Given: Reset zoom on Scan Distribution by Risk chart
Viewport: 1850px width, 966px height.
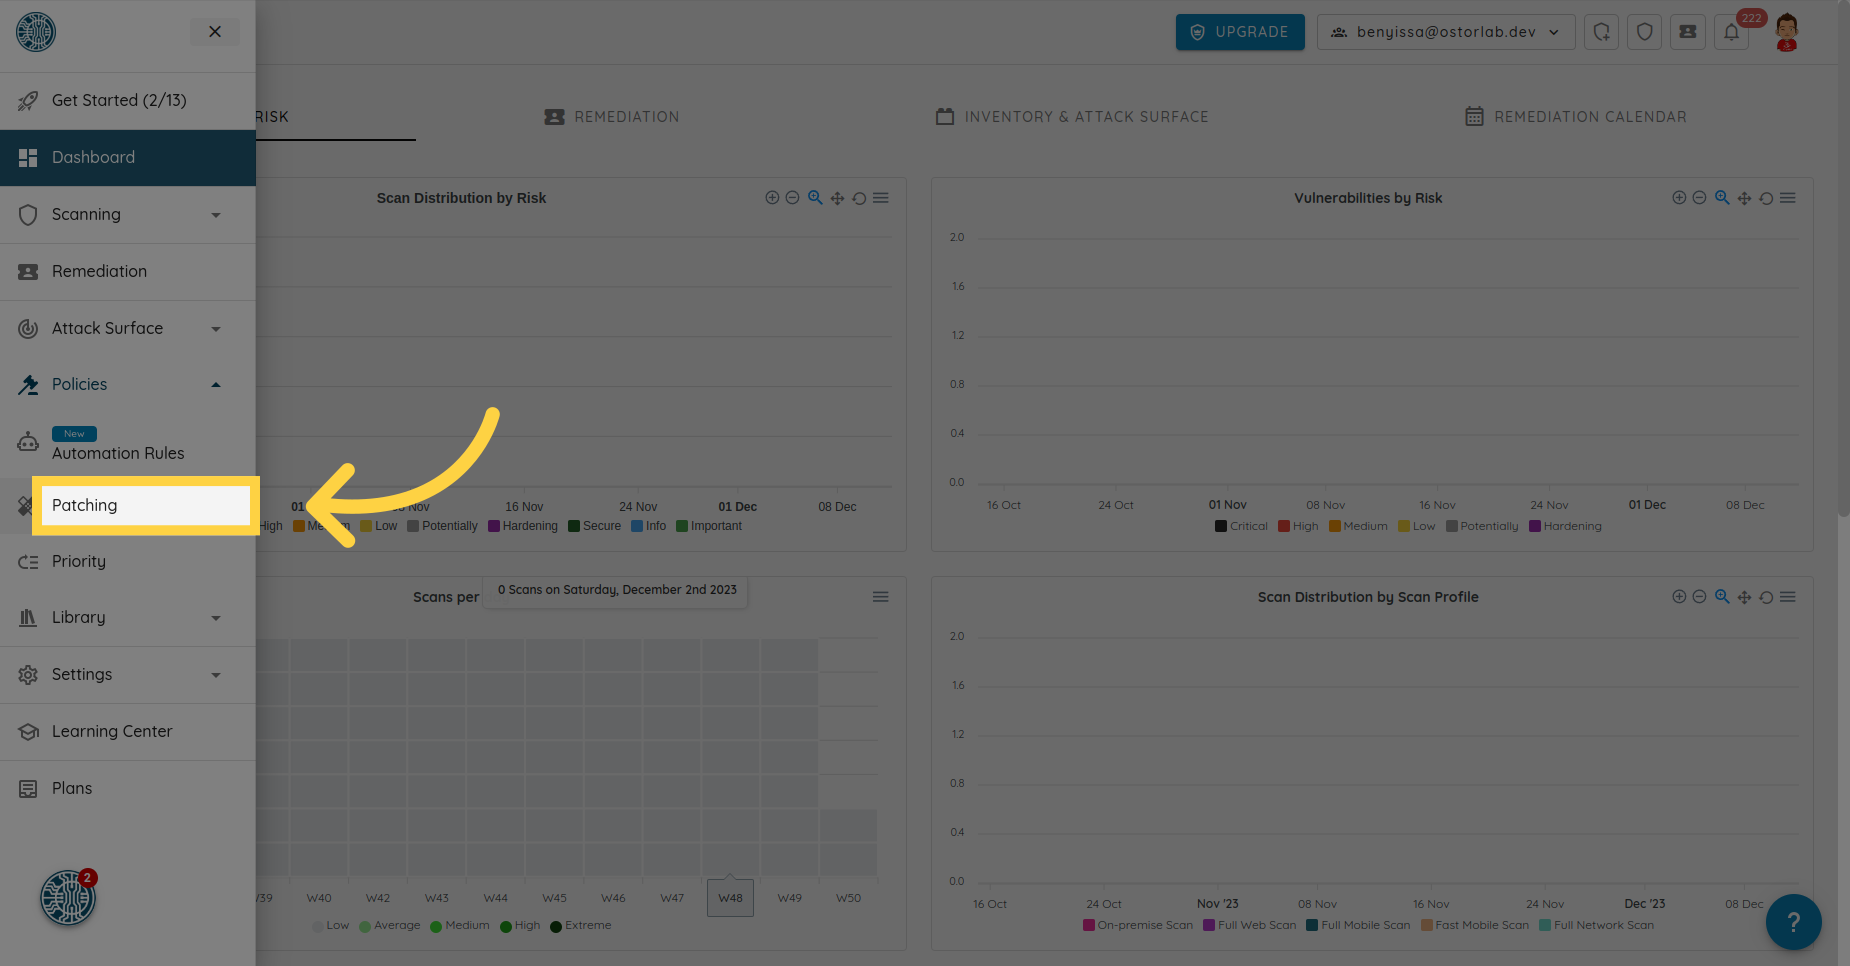Looking at the screenshot, I should pyautogui.click(x=859, y=198).
